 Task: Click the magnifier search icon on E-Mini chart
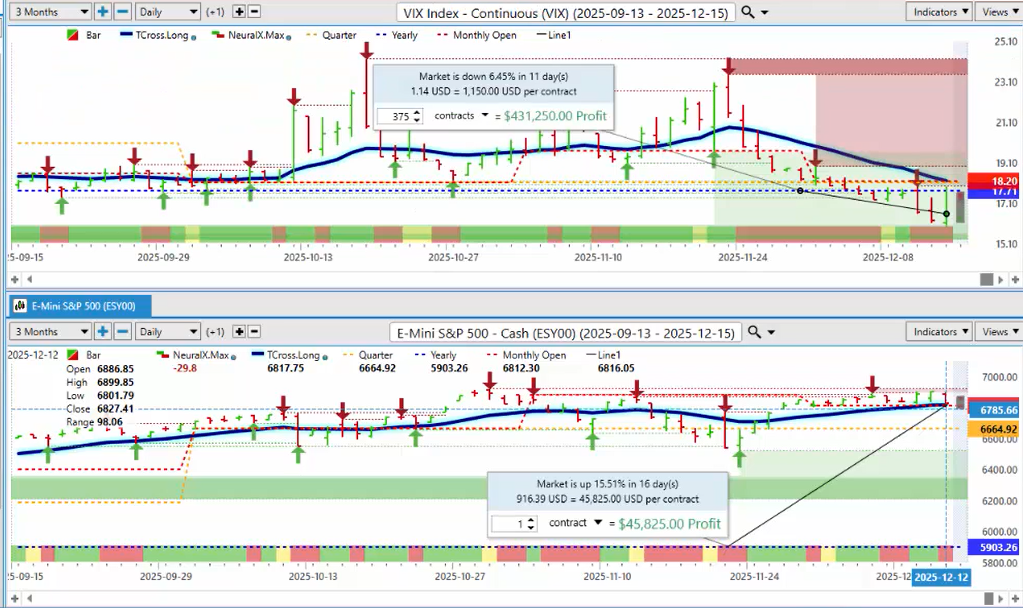coord(754,331)
